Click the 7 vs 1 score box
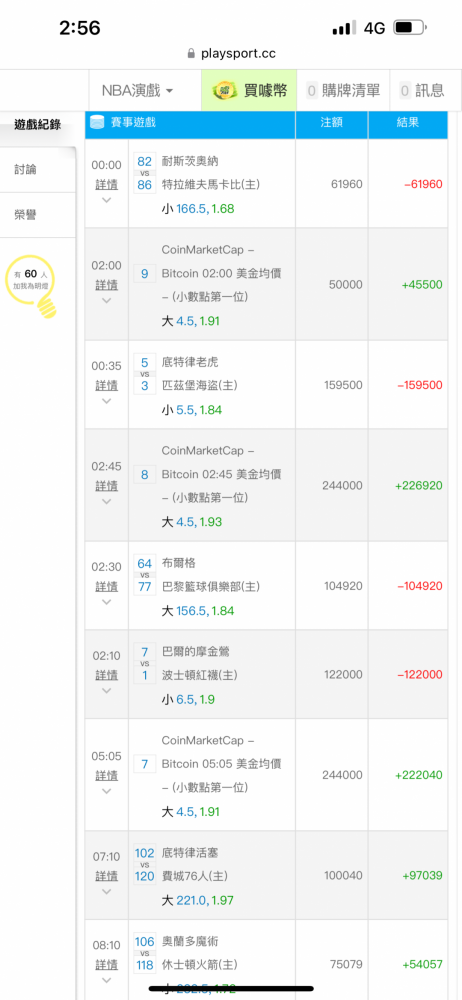 [145, 663]
